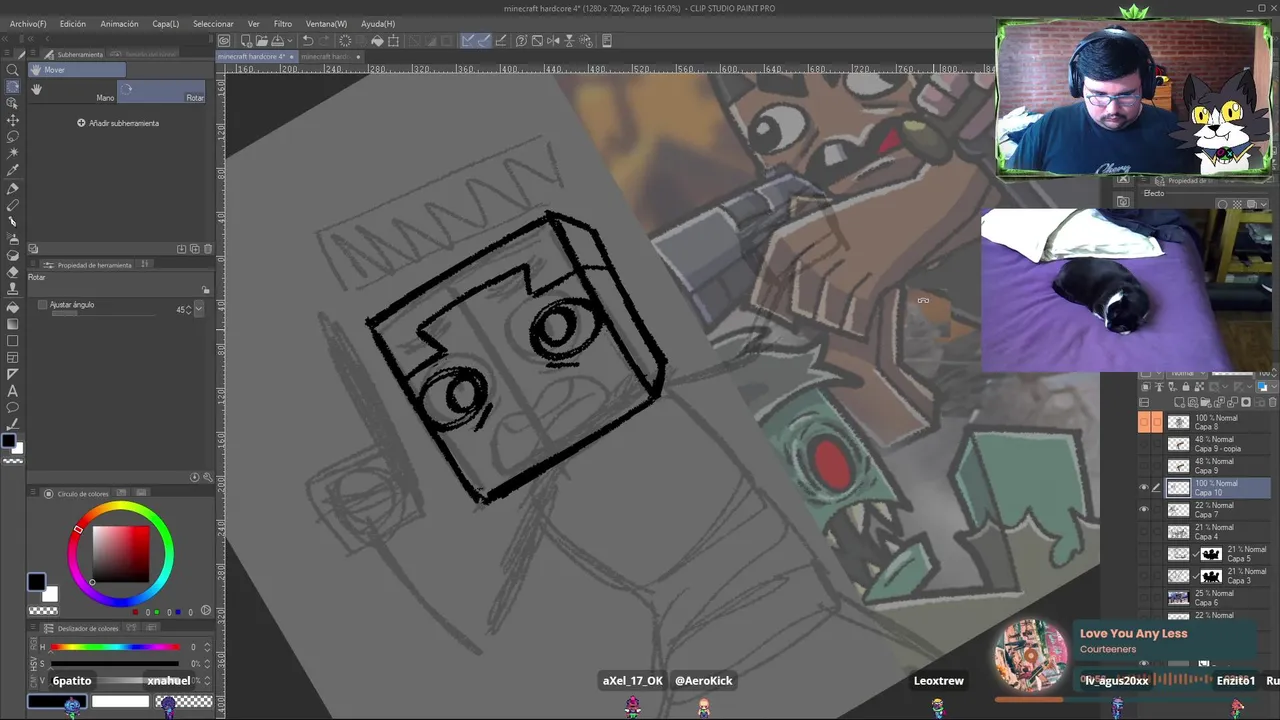Open the Clip Studio launcher icon
The width and height of the screenshot is (1280, 720).
(x=224, y=41)
